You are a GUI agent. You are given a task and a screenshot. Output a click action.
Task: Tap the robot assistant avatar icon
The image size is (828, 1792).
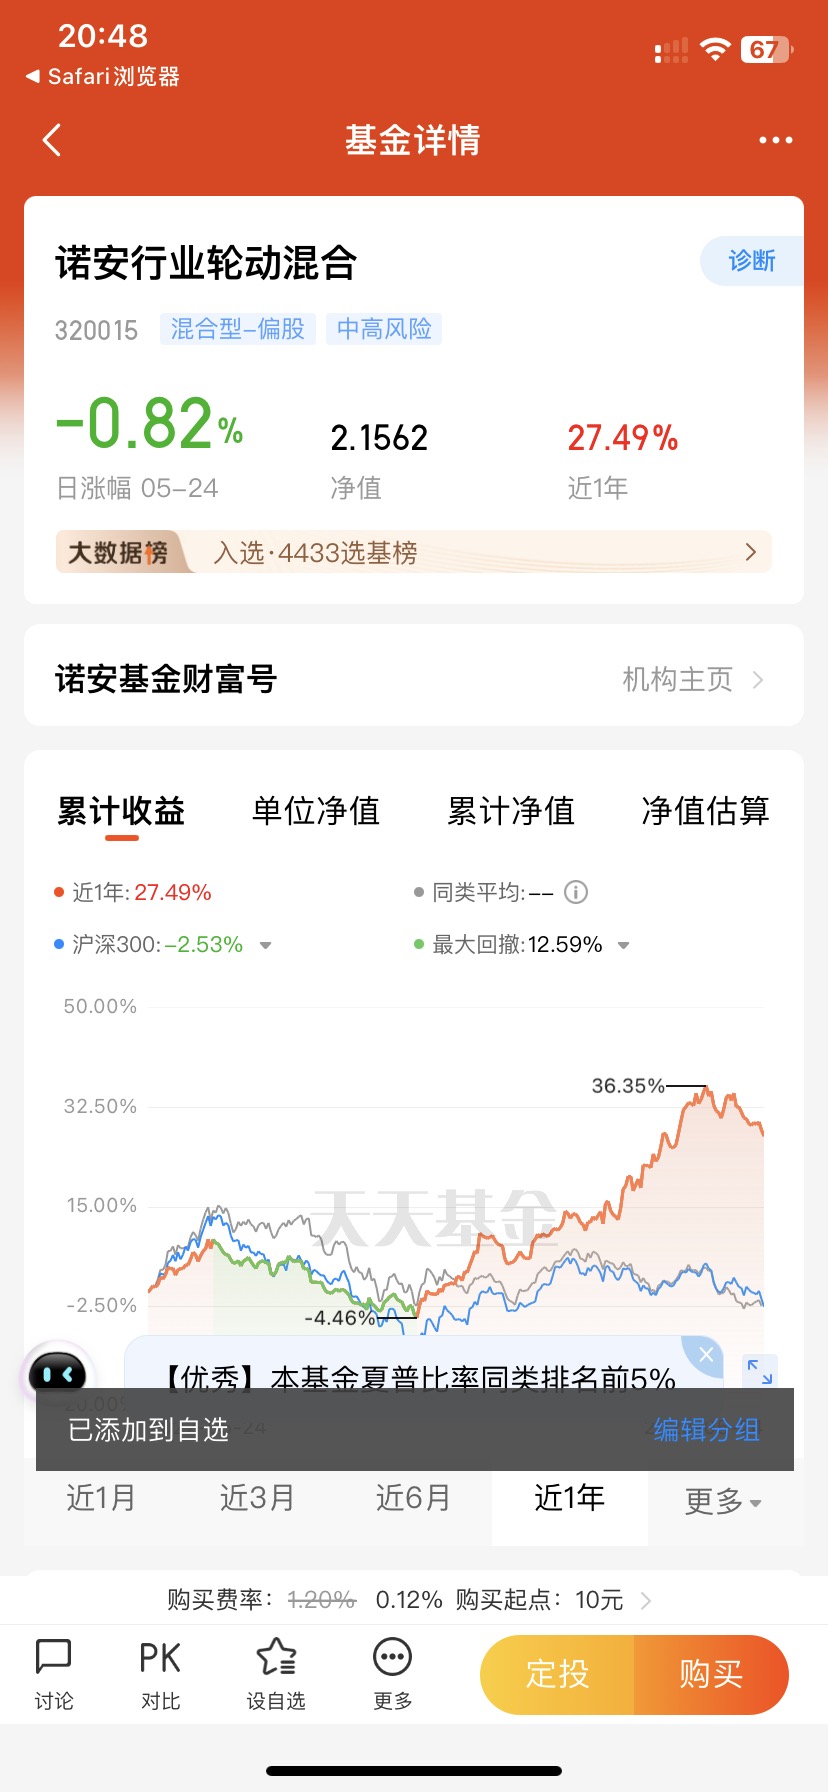(58, 1375)
